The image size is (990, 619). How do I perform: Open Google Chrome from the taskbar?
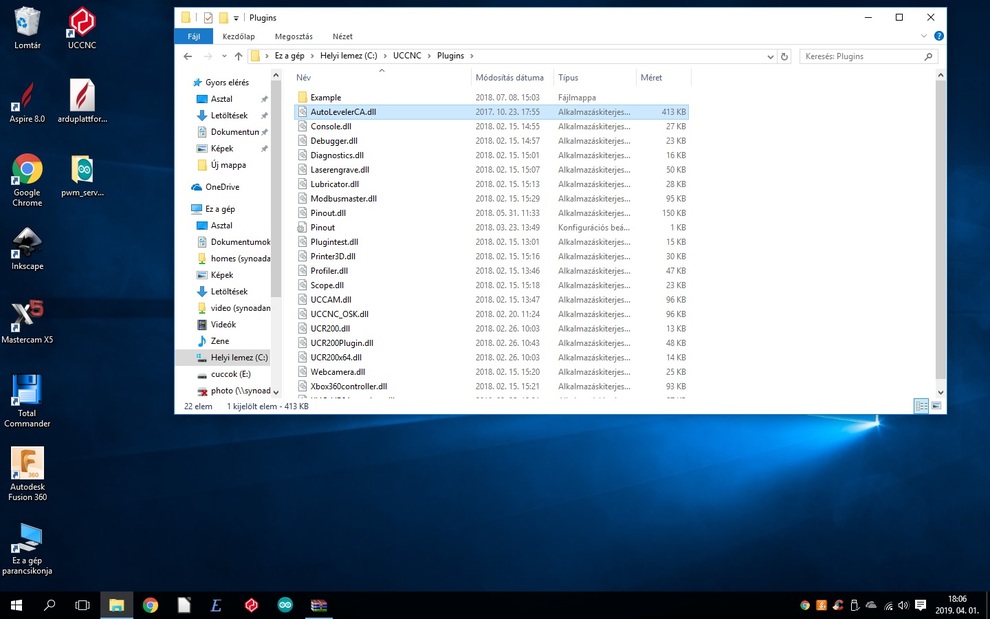coord(150,605)
